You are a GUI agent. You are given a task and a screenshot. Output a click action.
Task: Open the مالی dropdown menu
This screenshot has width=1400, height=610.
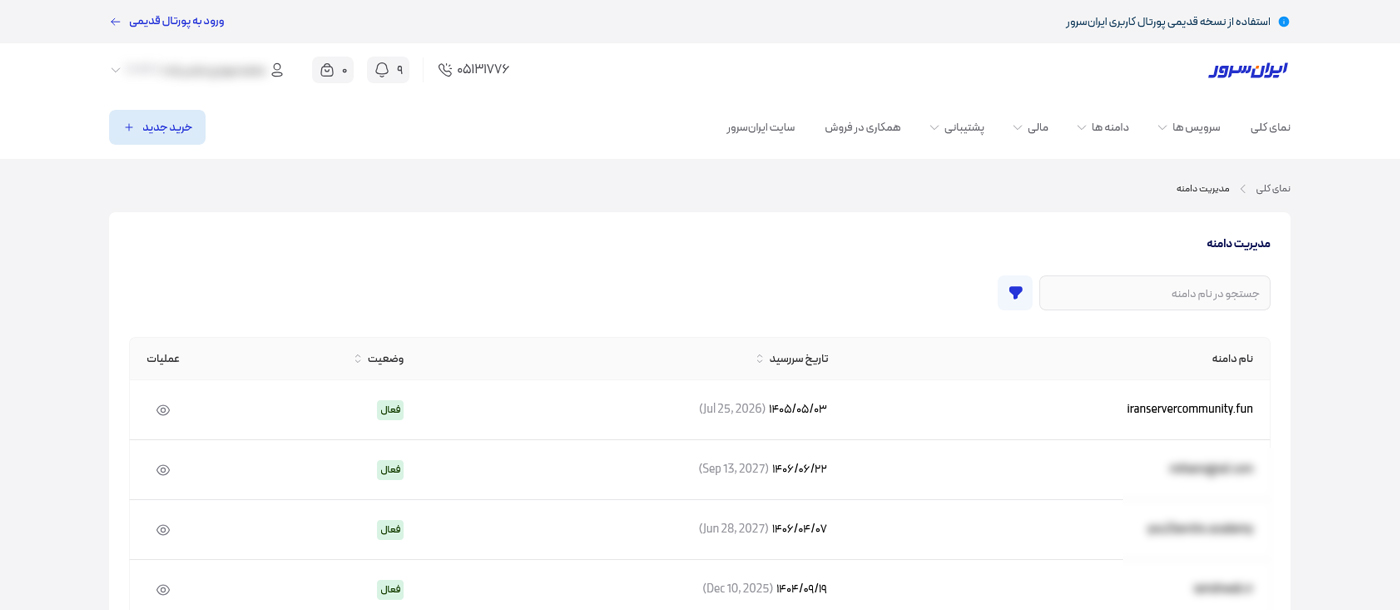[x=1030, y=128]
